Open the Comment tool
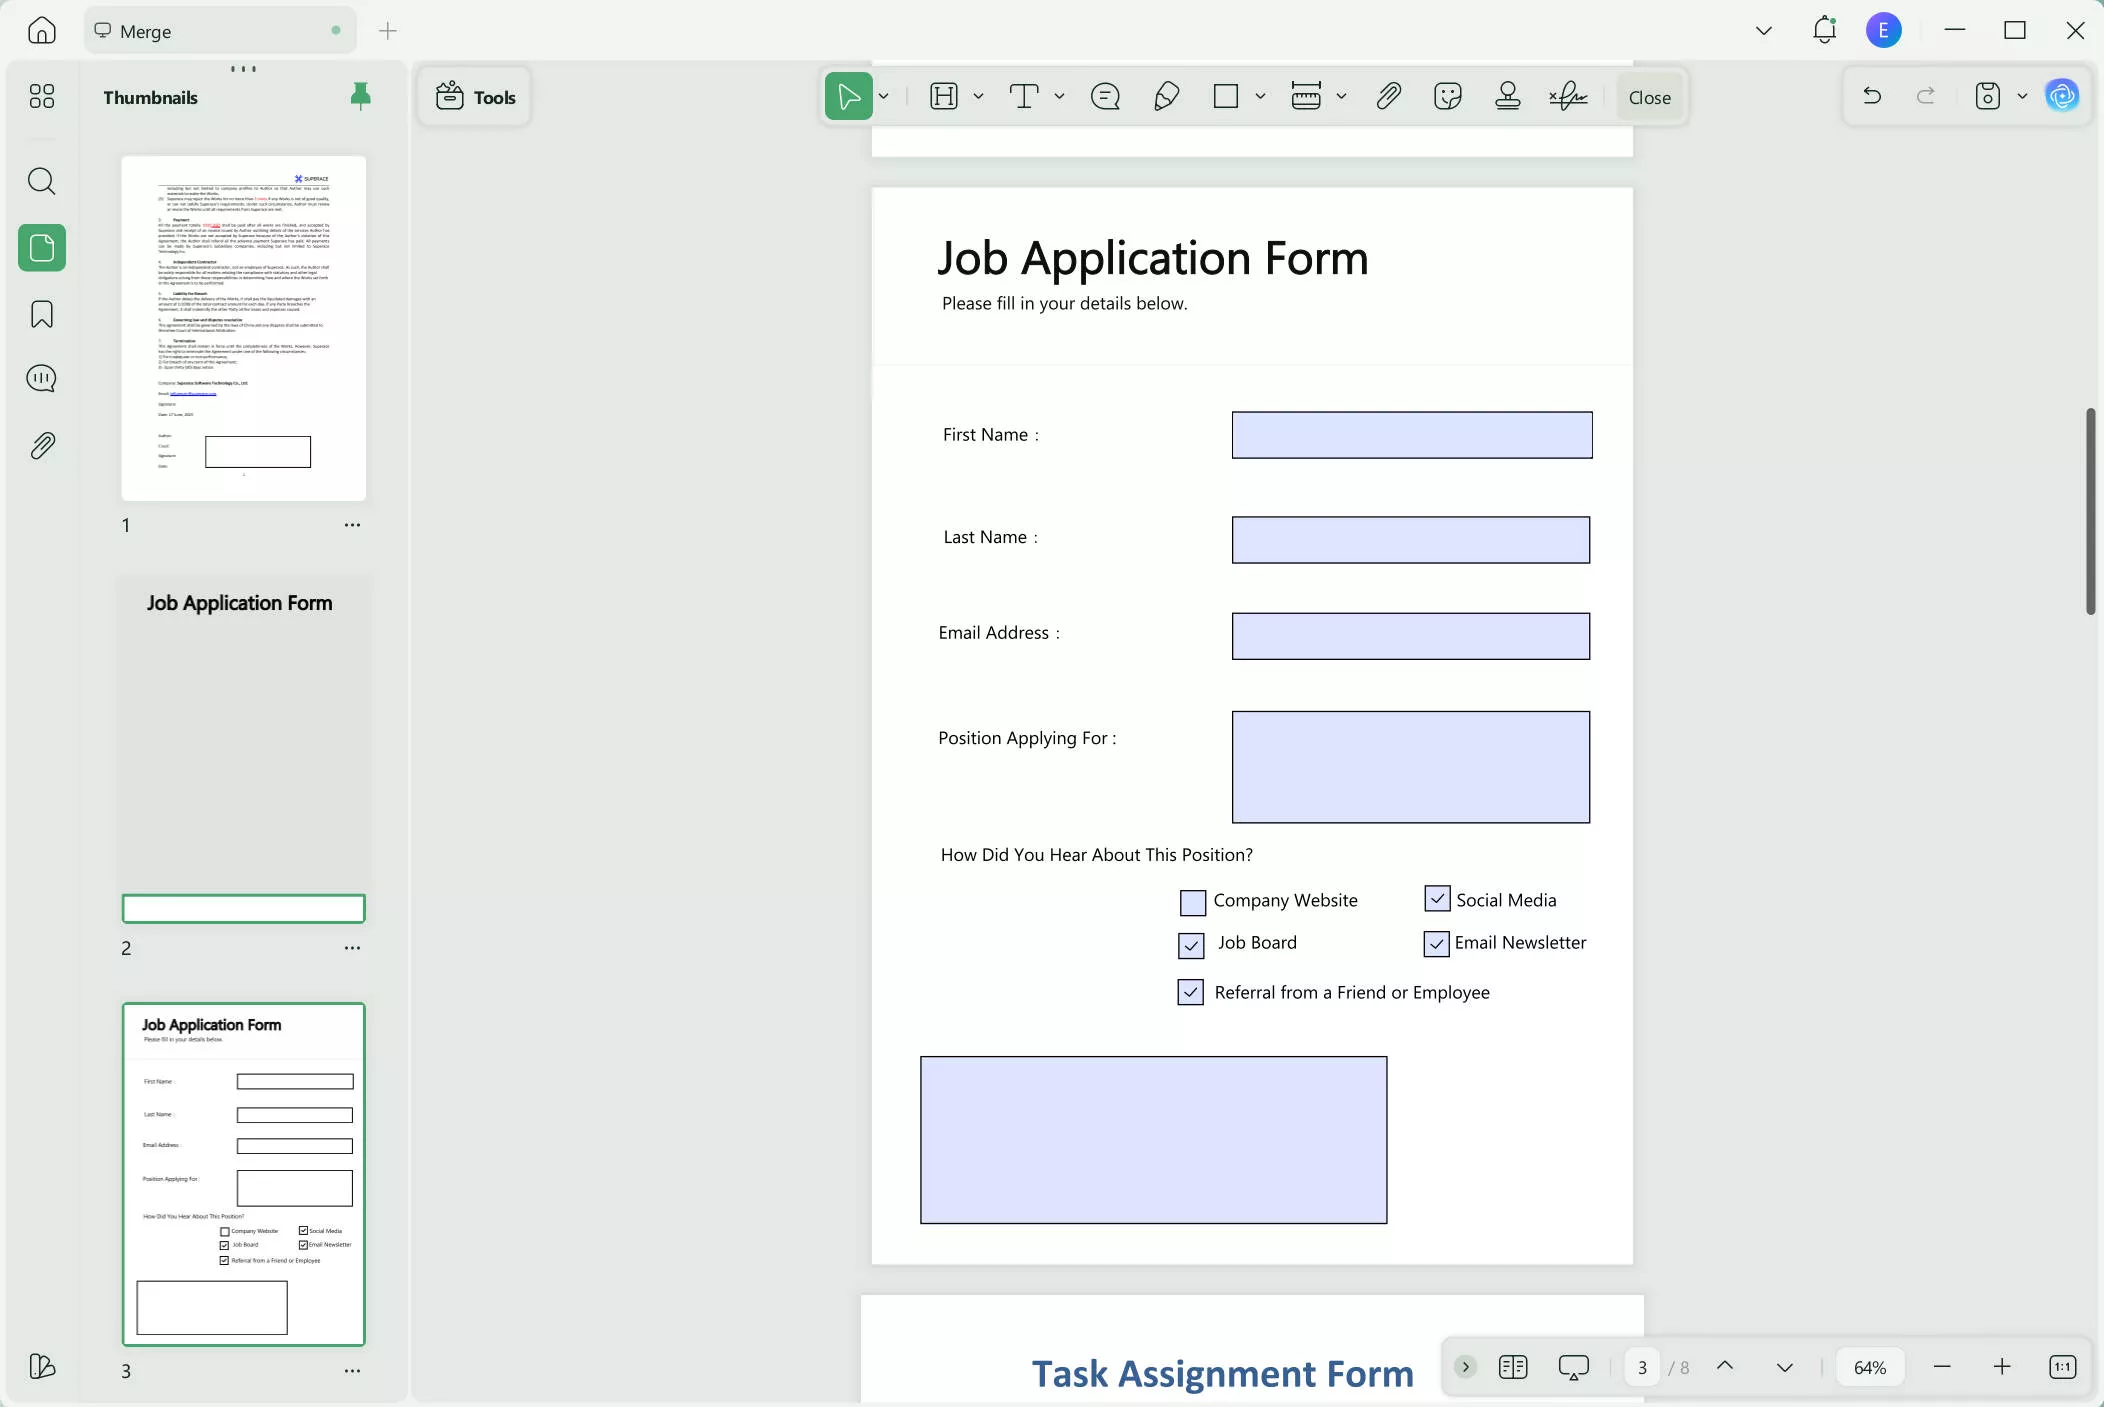This screenshot has width=2104, height=1407. point(1103,96)
